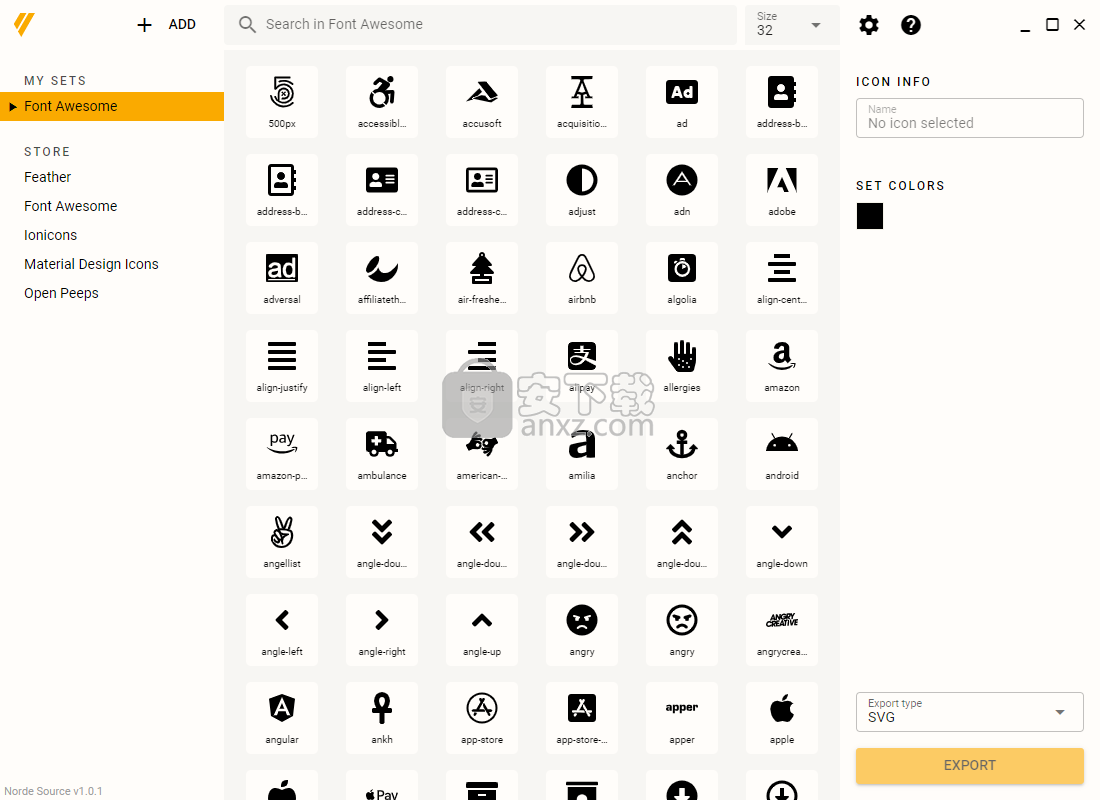Choose the angle-right icon
This screenshot has height=800, width=1100.
pyautogui.click(x=382, y=629)
